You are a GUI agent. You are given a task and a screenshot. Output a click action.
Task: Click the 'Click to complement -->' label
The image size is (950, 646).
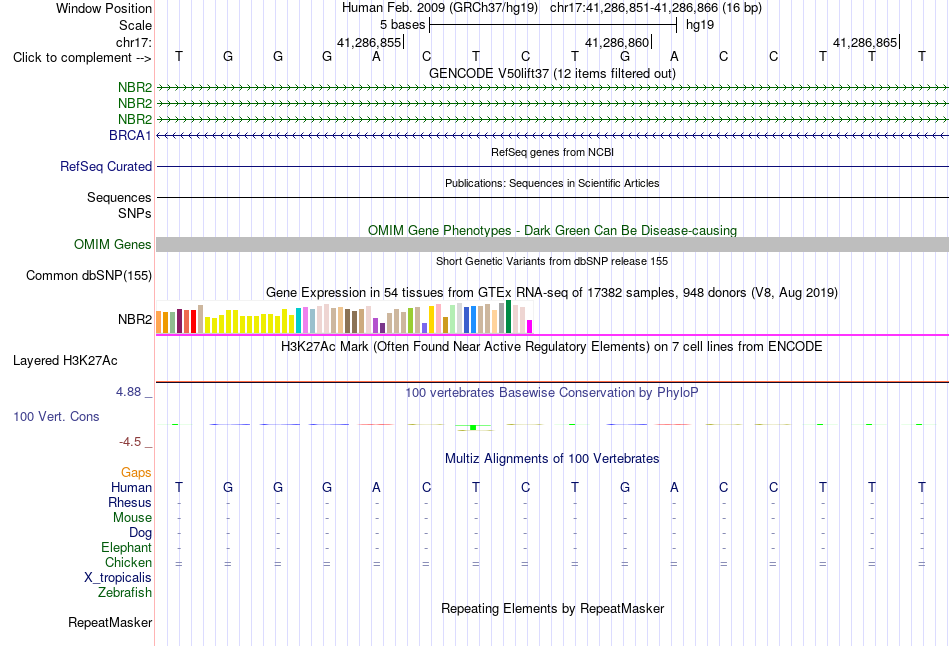[82, 58]
